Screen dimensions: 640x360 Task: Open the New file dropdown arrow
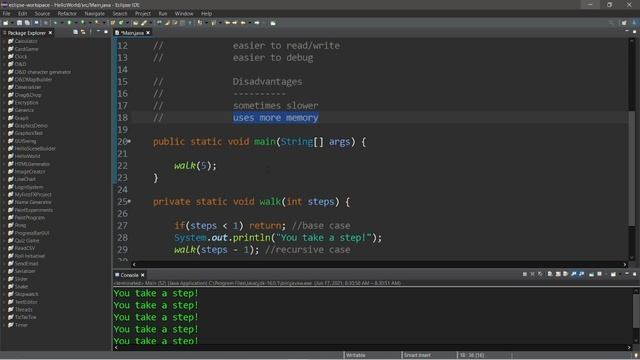[x=12, y=23]
